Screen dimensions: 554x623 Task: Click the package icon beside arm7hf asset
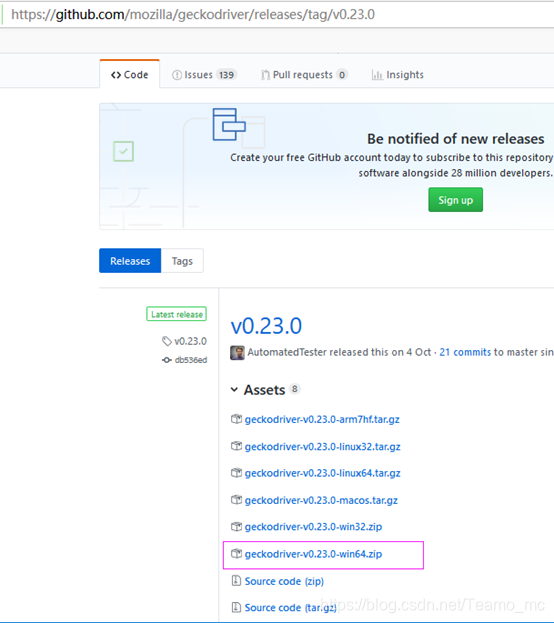click(x=236, y=419)
